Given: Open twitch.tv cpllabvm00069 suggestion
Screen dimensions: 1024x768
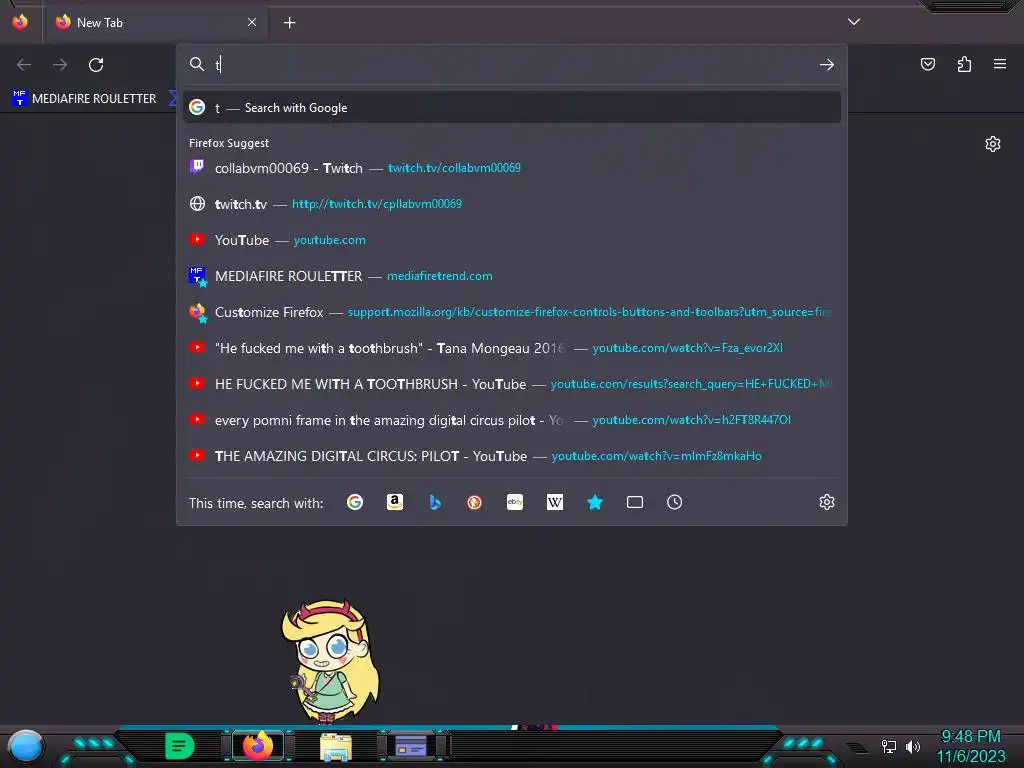Looking at the screenshot, I should point(512,204).
